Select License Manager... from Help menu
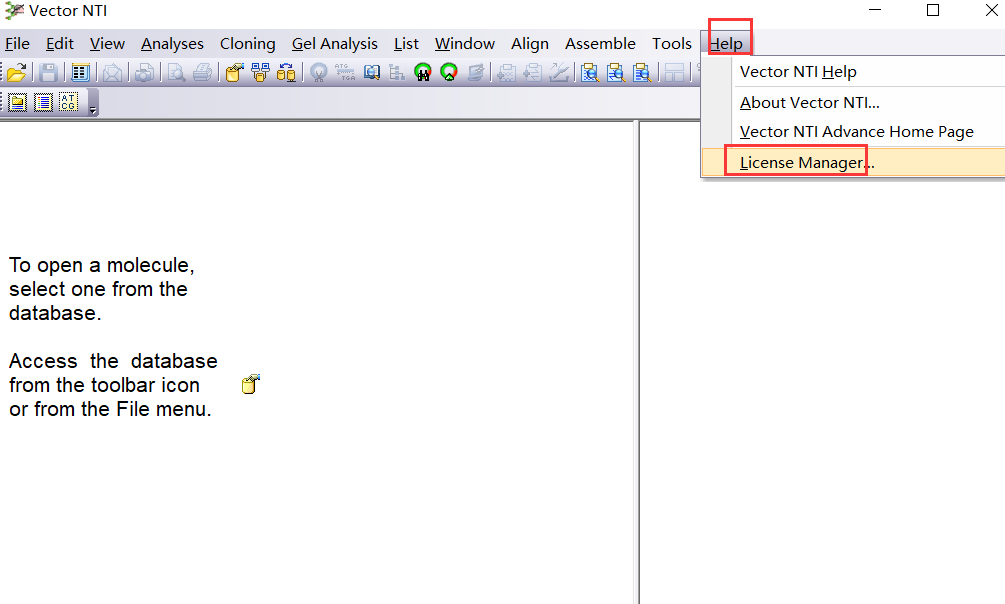Screen dimensions: 1005x604 pos(853,162)
